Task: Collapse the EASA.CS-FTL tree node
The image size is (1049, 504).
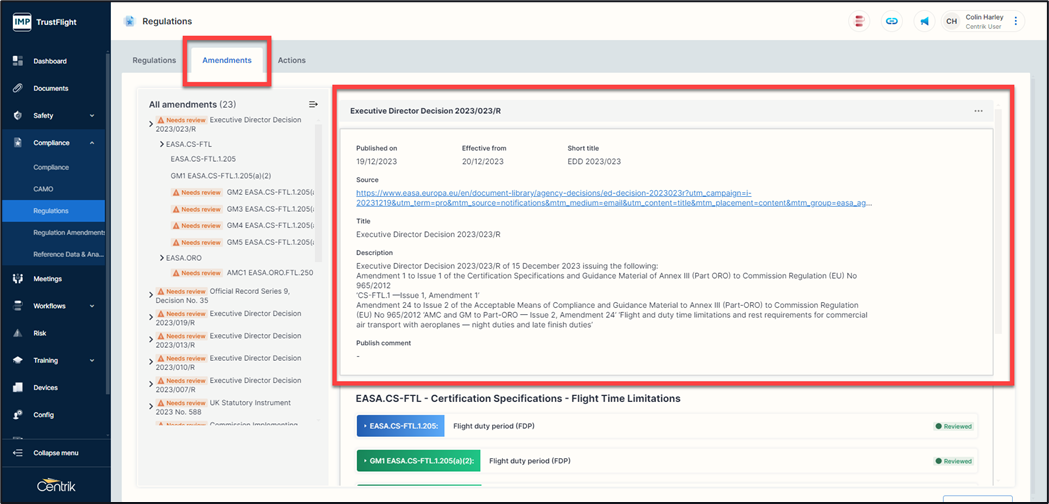Action: coord(162,144)
